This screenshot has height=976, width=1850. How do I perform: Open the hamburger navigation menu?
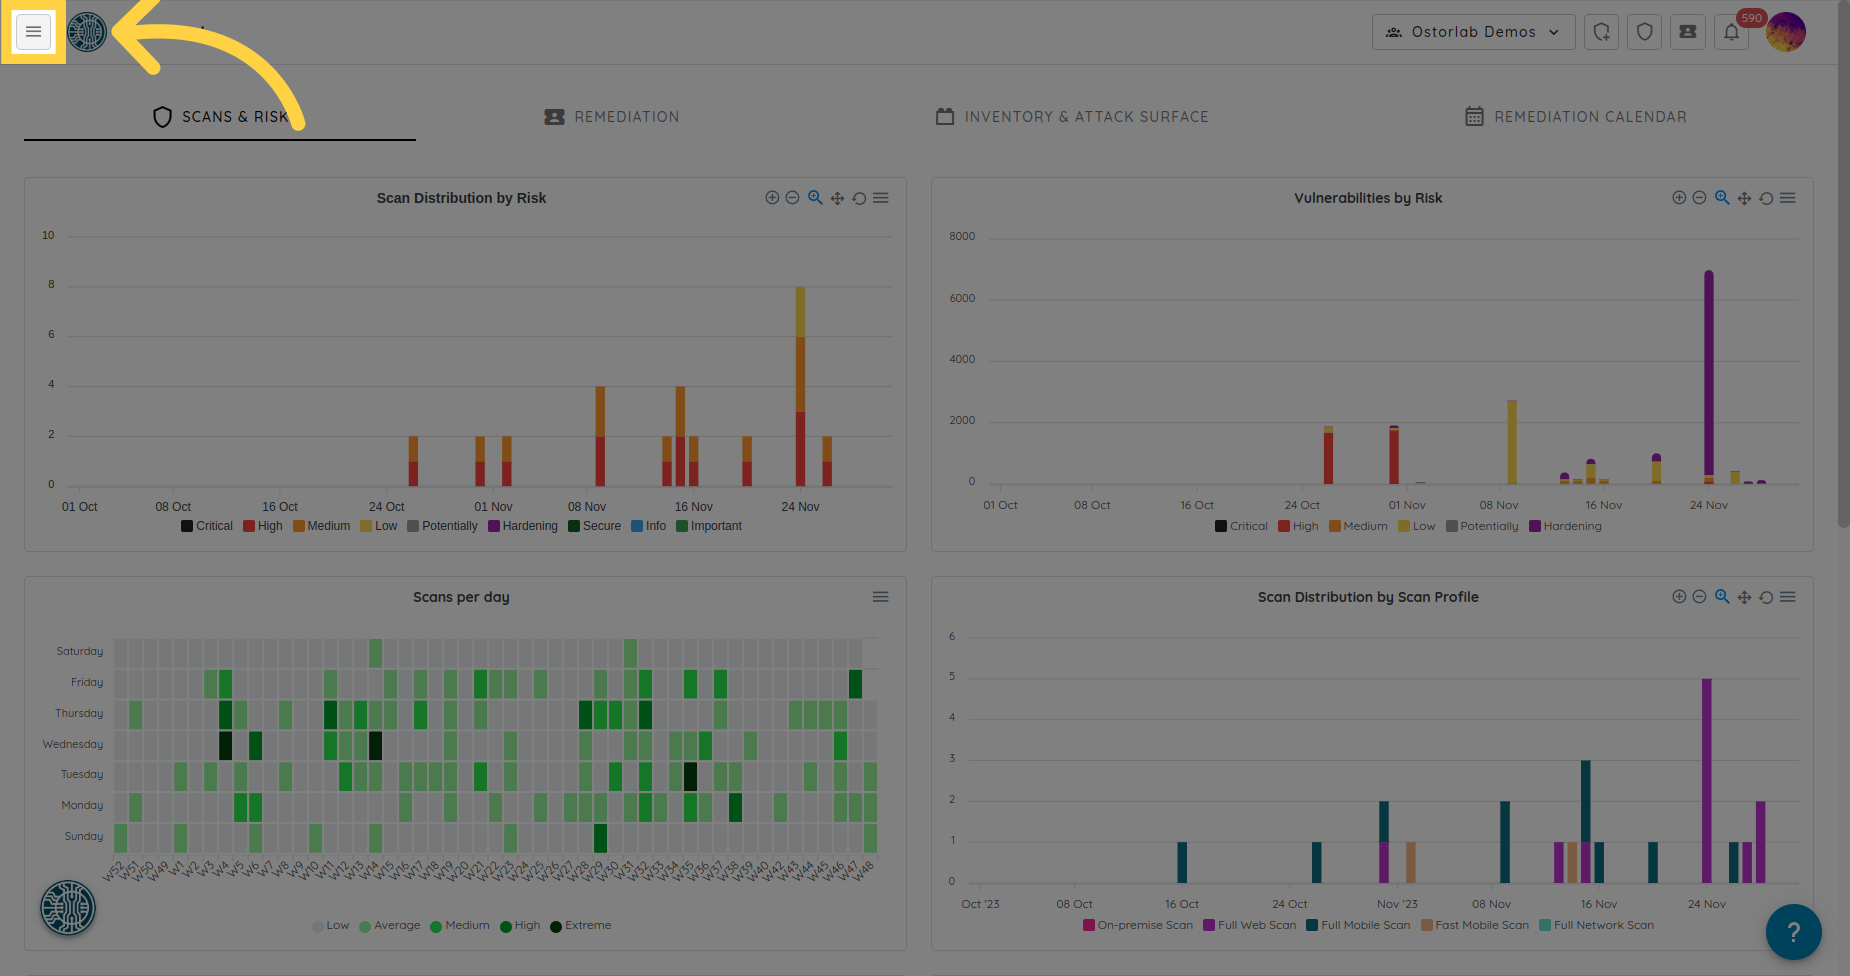point(33,32)
